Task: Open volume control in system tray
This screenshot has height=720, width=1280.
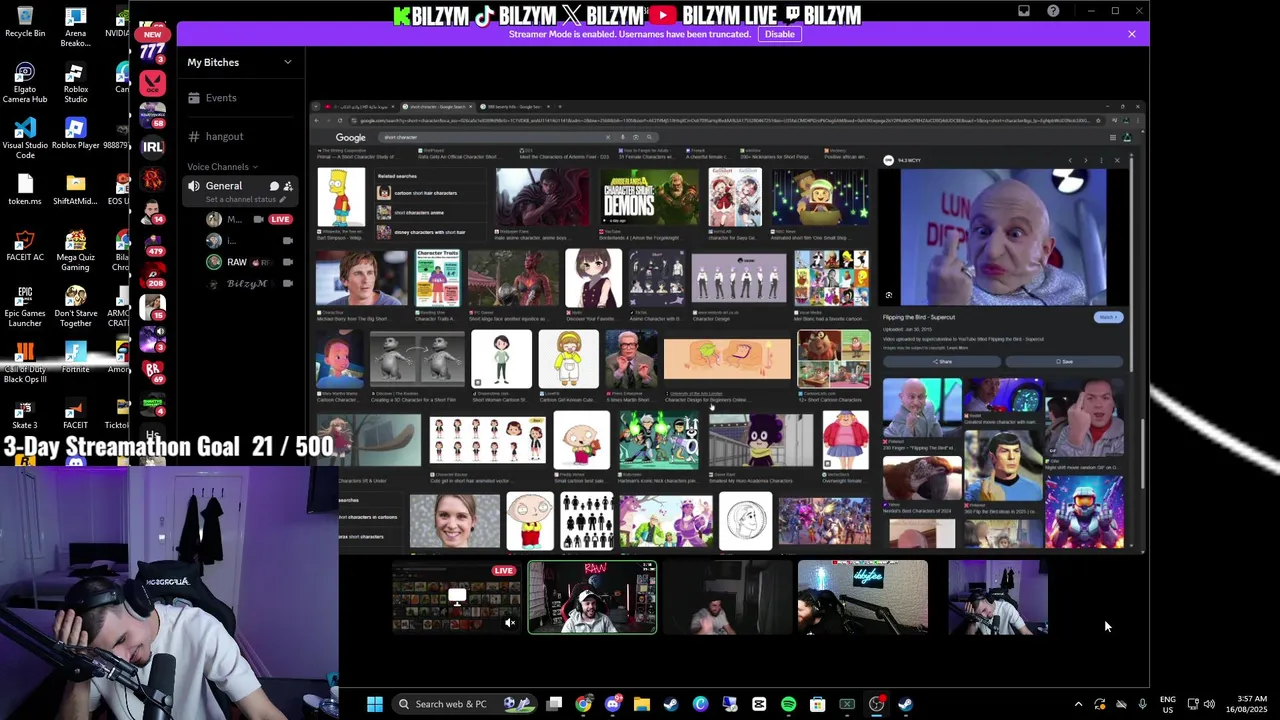Action: (1209, 704)
